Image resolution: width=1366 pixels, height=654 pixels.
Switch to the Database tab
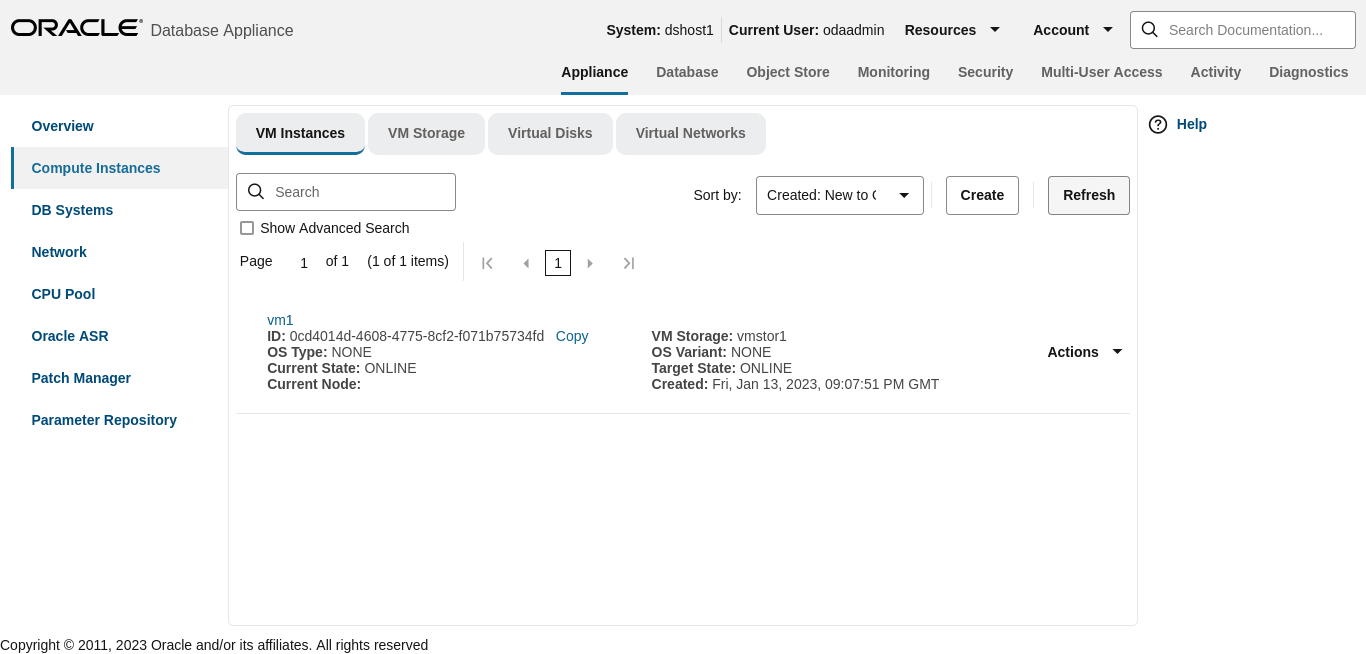click(x=687, y=71)
